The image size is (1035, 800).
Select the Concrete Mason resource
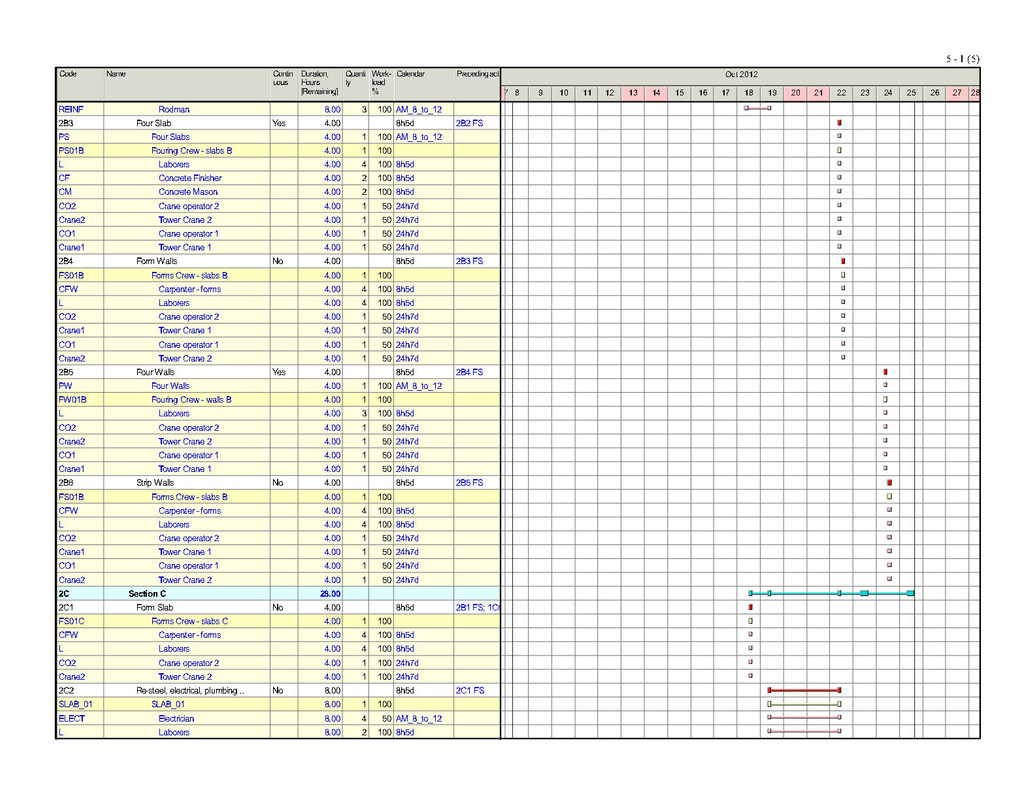[188, 192]
